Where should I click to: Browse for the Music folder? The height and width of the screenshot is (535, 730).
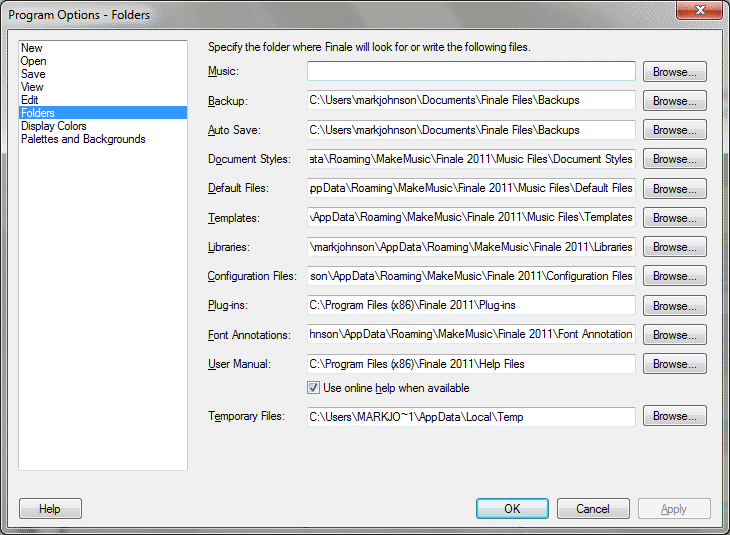(x=675, y=72)
